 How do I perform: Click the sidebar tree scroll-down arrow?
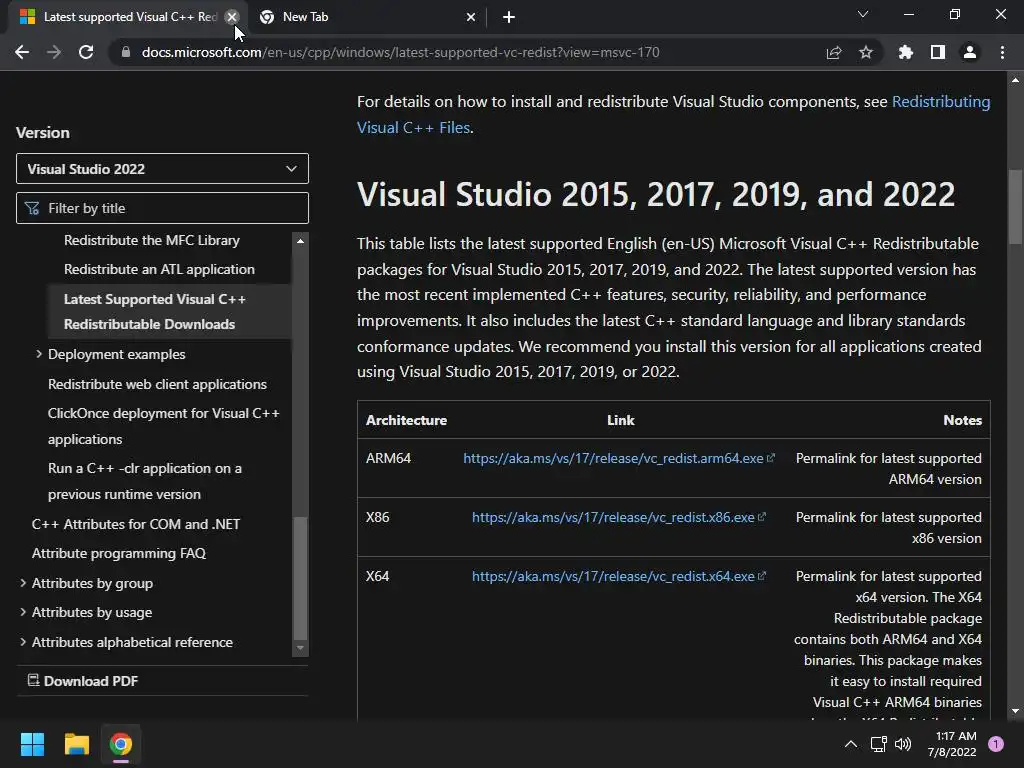click(300, 648)
